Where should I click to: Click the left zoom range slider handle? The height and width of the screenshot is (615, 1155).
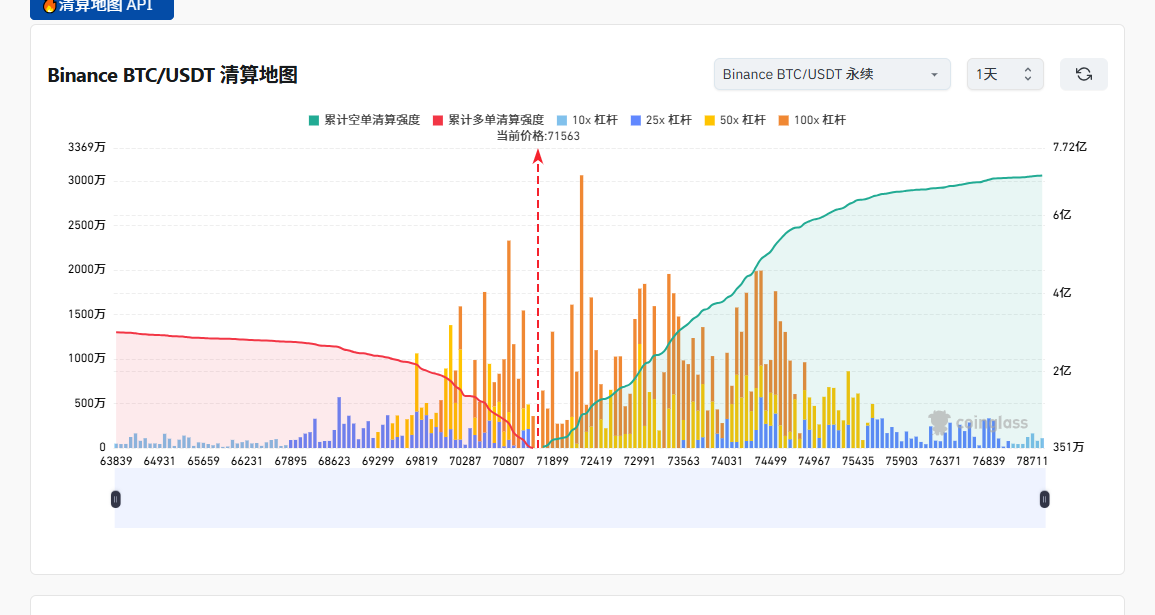[116, 499]
